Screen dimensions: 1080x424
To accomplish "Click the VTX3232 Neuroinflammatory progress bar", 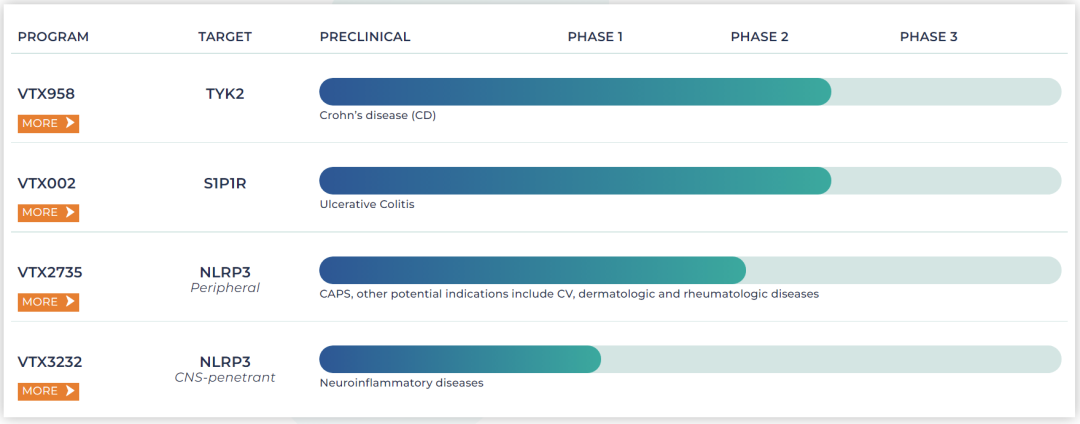I will tap(460, 359).
